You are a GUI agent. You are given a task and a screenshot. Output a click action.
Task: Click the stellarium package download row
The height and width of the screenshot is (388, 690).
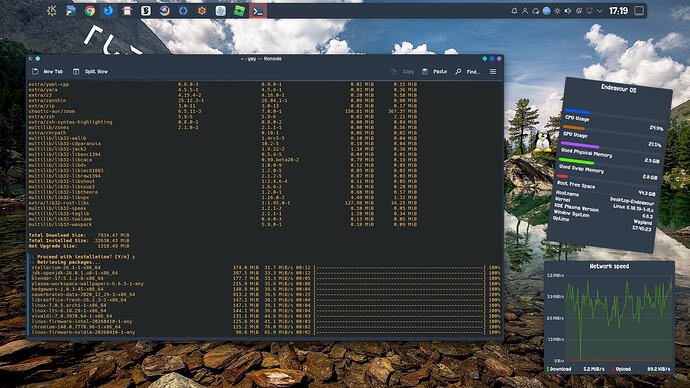tap(266, 267)
